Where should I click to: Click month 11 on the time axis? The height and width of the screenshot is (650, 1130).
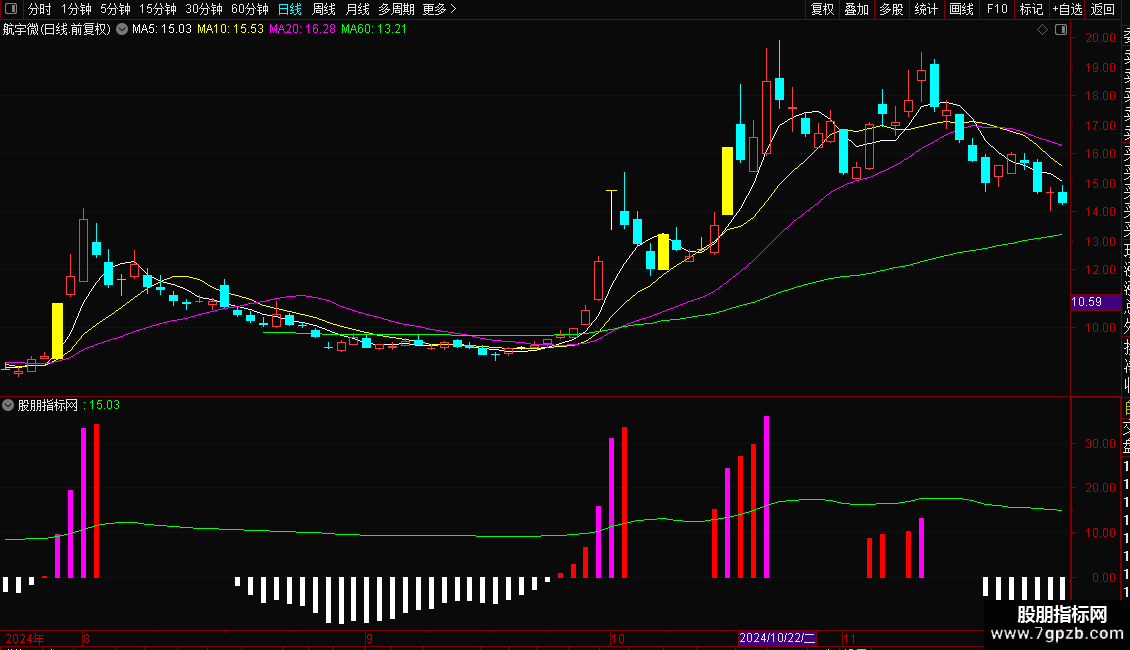tap(850, 638)
